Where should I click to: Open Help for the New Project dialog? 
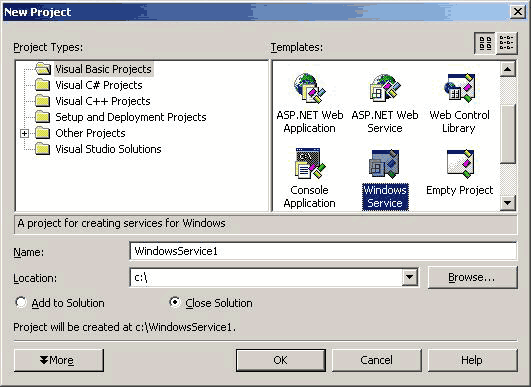click(x=472, y=360)
